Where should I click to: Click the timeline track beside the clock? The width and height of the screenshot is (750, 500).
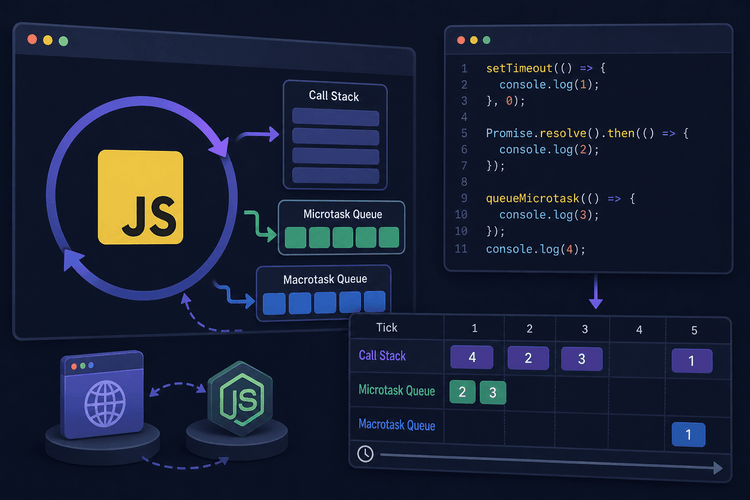click(551, 462)
